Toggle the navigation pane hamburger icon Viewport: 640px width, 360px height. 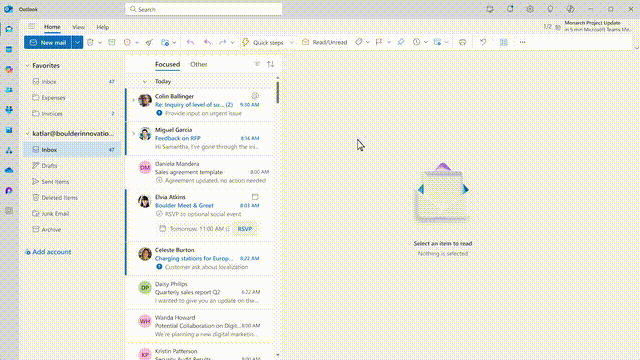pos(31,27)
